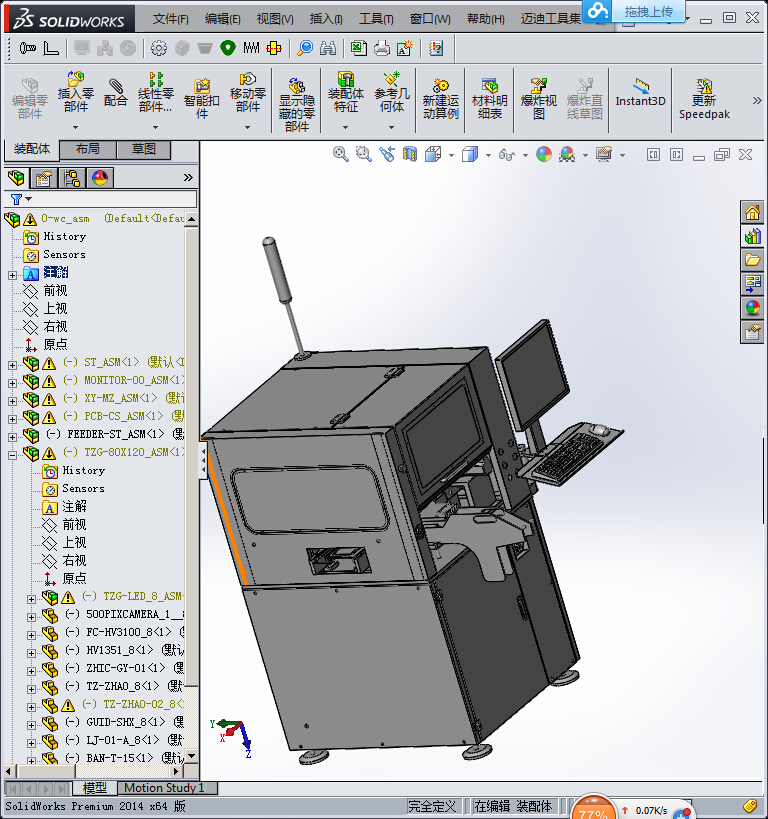
Task: Toggle Instant3D mode
Action: 640,92
